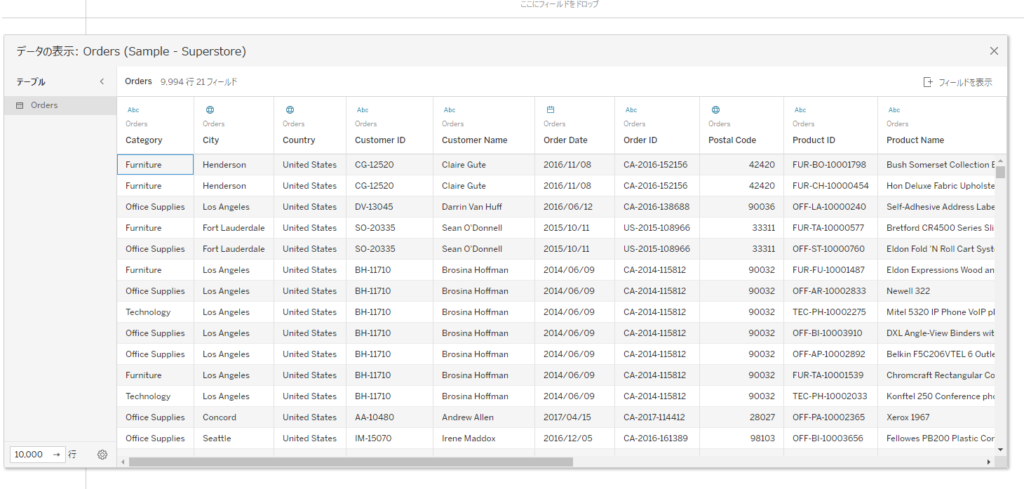The image size is (1024, 489).
Task: Click the Abc type icon above Product Name
Action: click(894, 110)
